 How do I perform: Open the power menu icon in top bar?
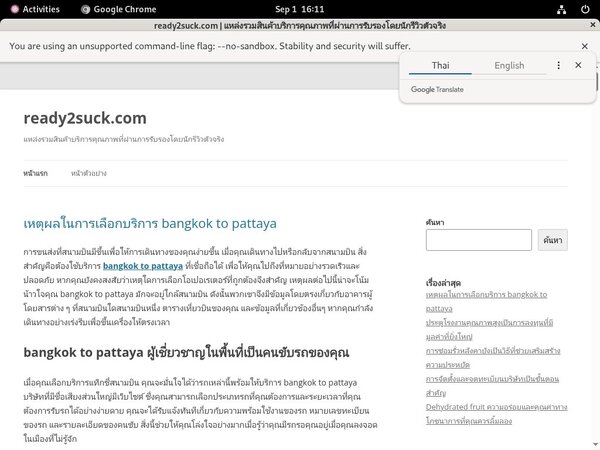point(585,8)
